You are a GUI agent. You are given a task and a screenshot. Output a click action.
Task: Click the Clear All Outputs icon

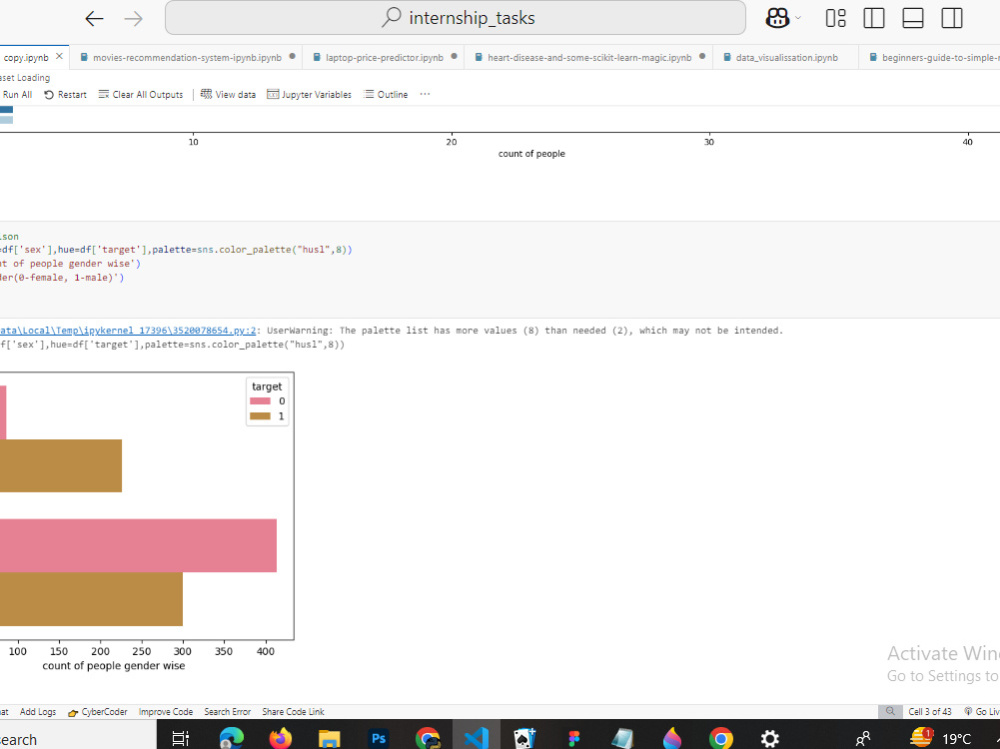point(104,94)
